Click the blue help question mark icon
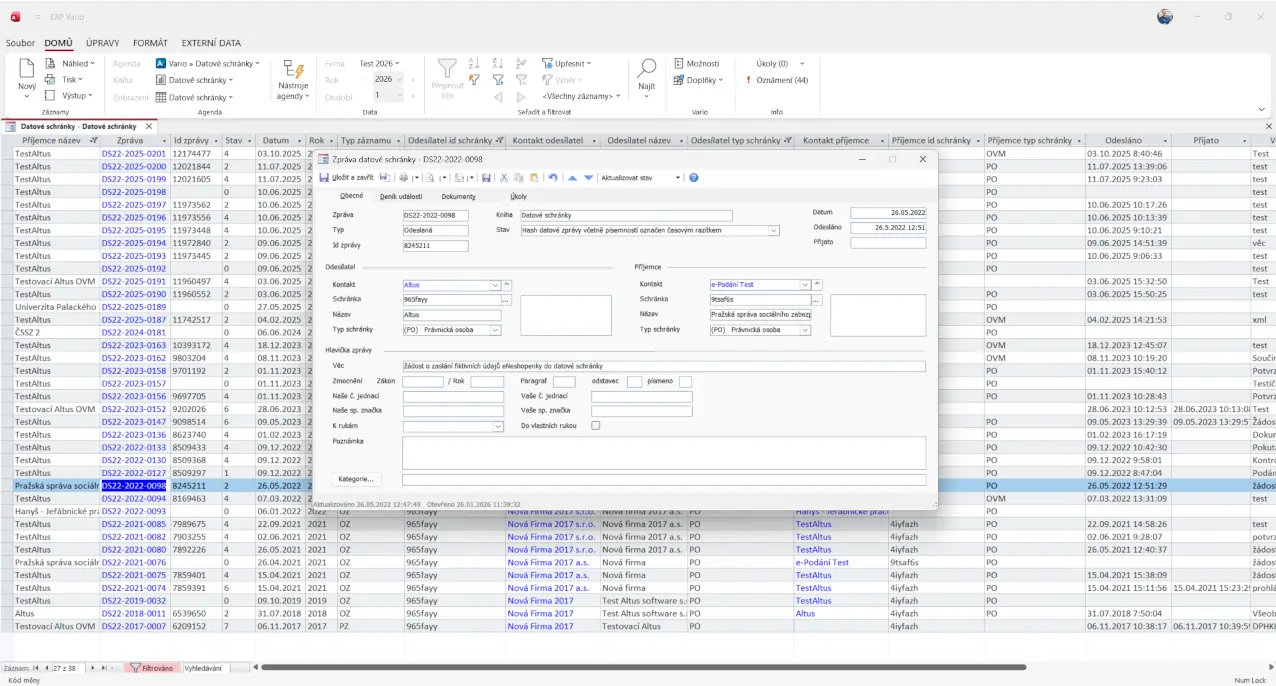1276x686 pixels. (694, 177)
